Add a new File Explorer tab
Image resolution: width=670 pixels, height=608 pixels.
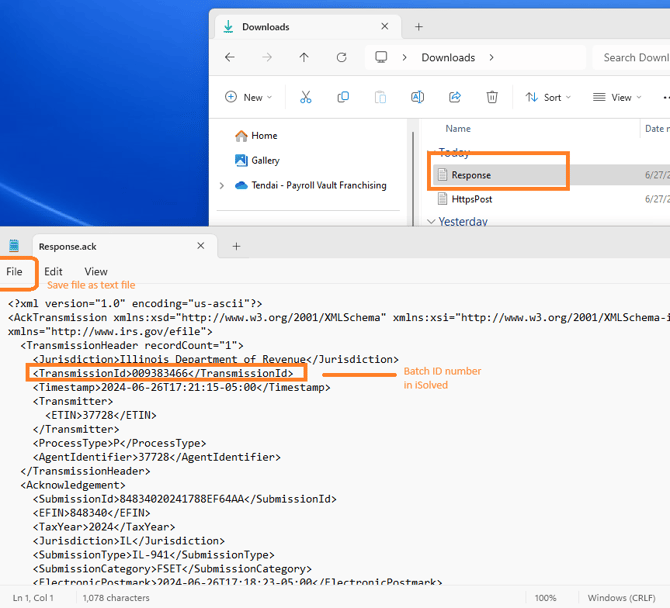[x=419, y=27]
